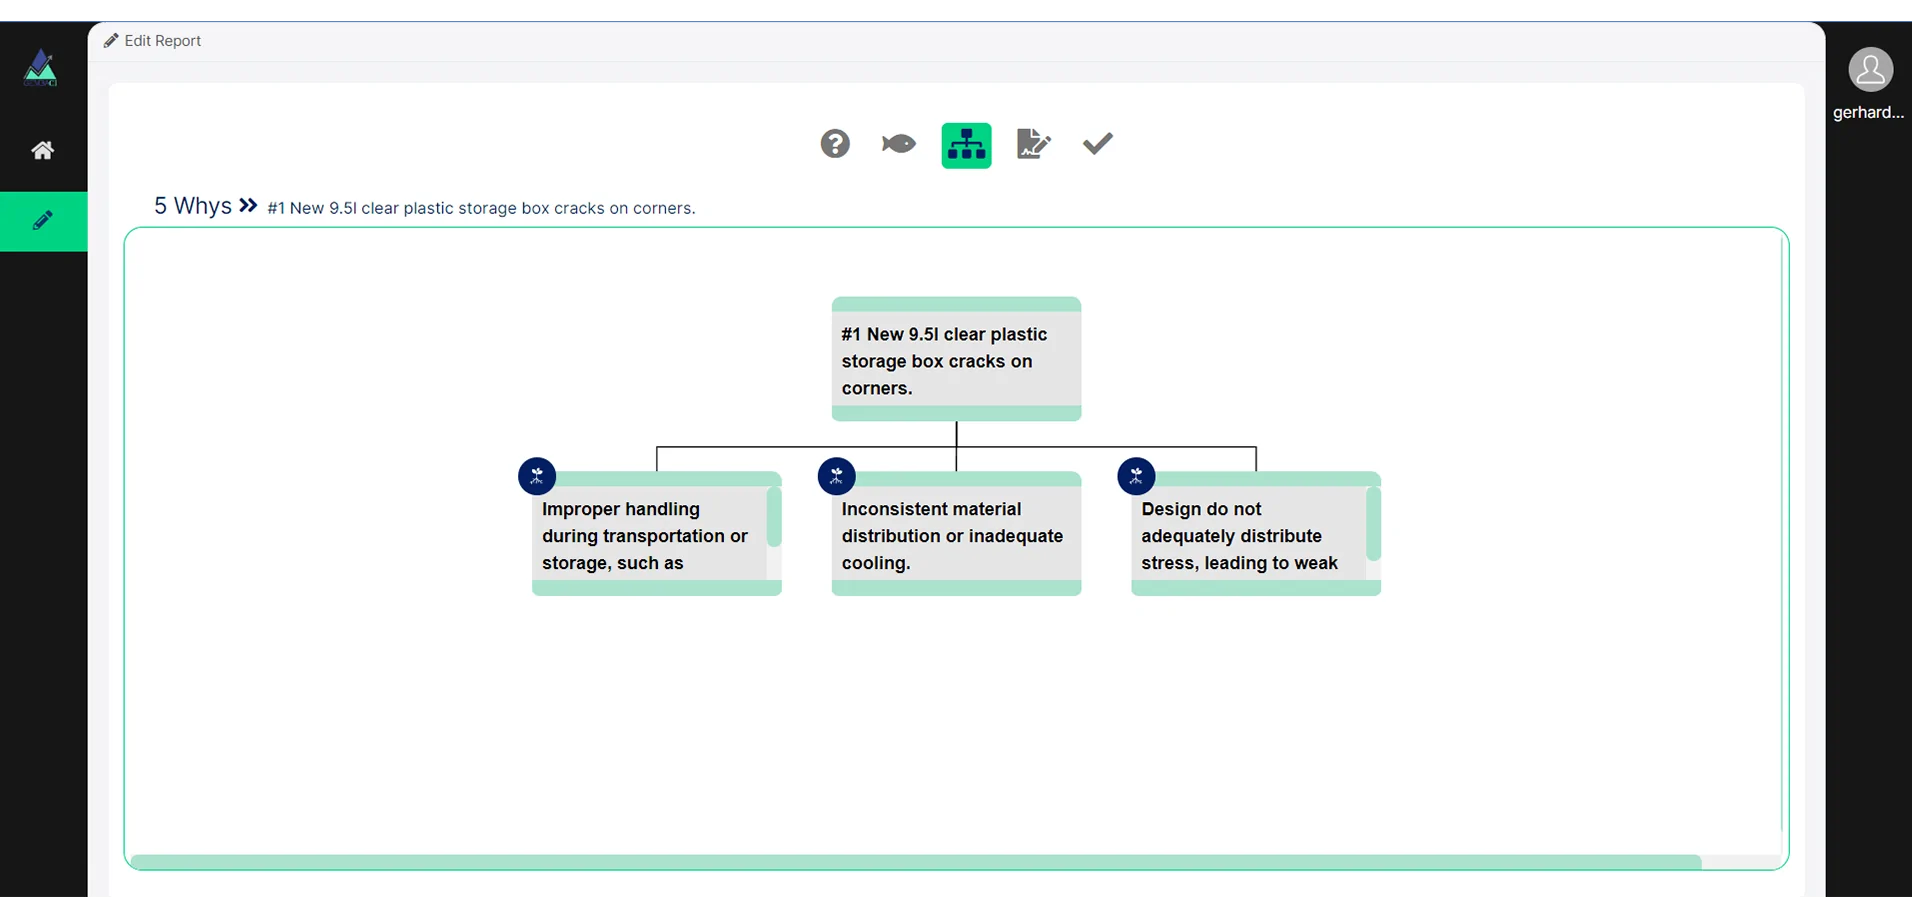The width and height of the screenshot is (1912, 917).
Task: Click the home icon in the sidebar
Action: coord(43,150)
